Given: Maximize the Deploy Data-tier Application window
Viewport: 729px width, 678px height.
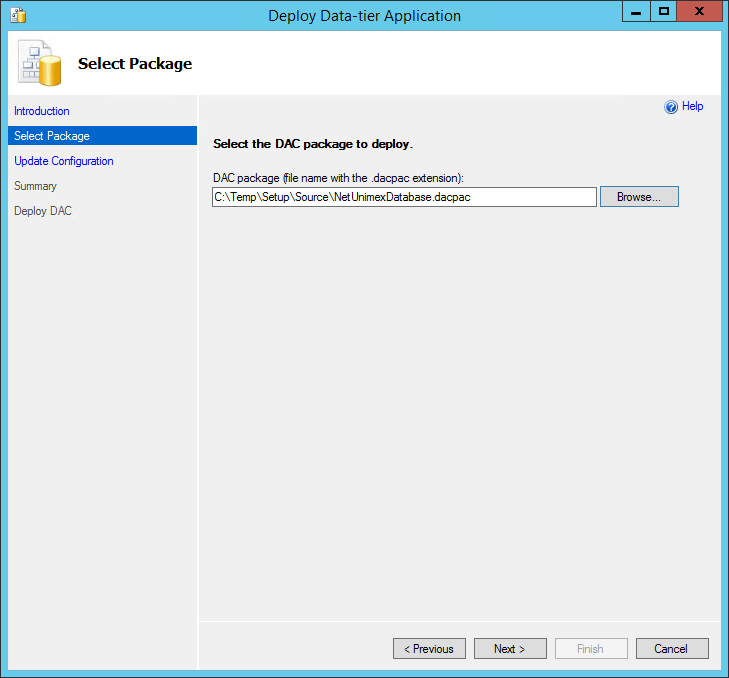Looking at the screenshot, I should (x=663, y=12).
